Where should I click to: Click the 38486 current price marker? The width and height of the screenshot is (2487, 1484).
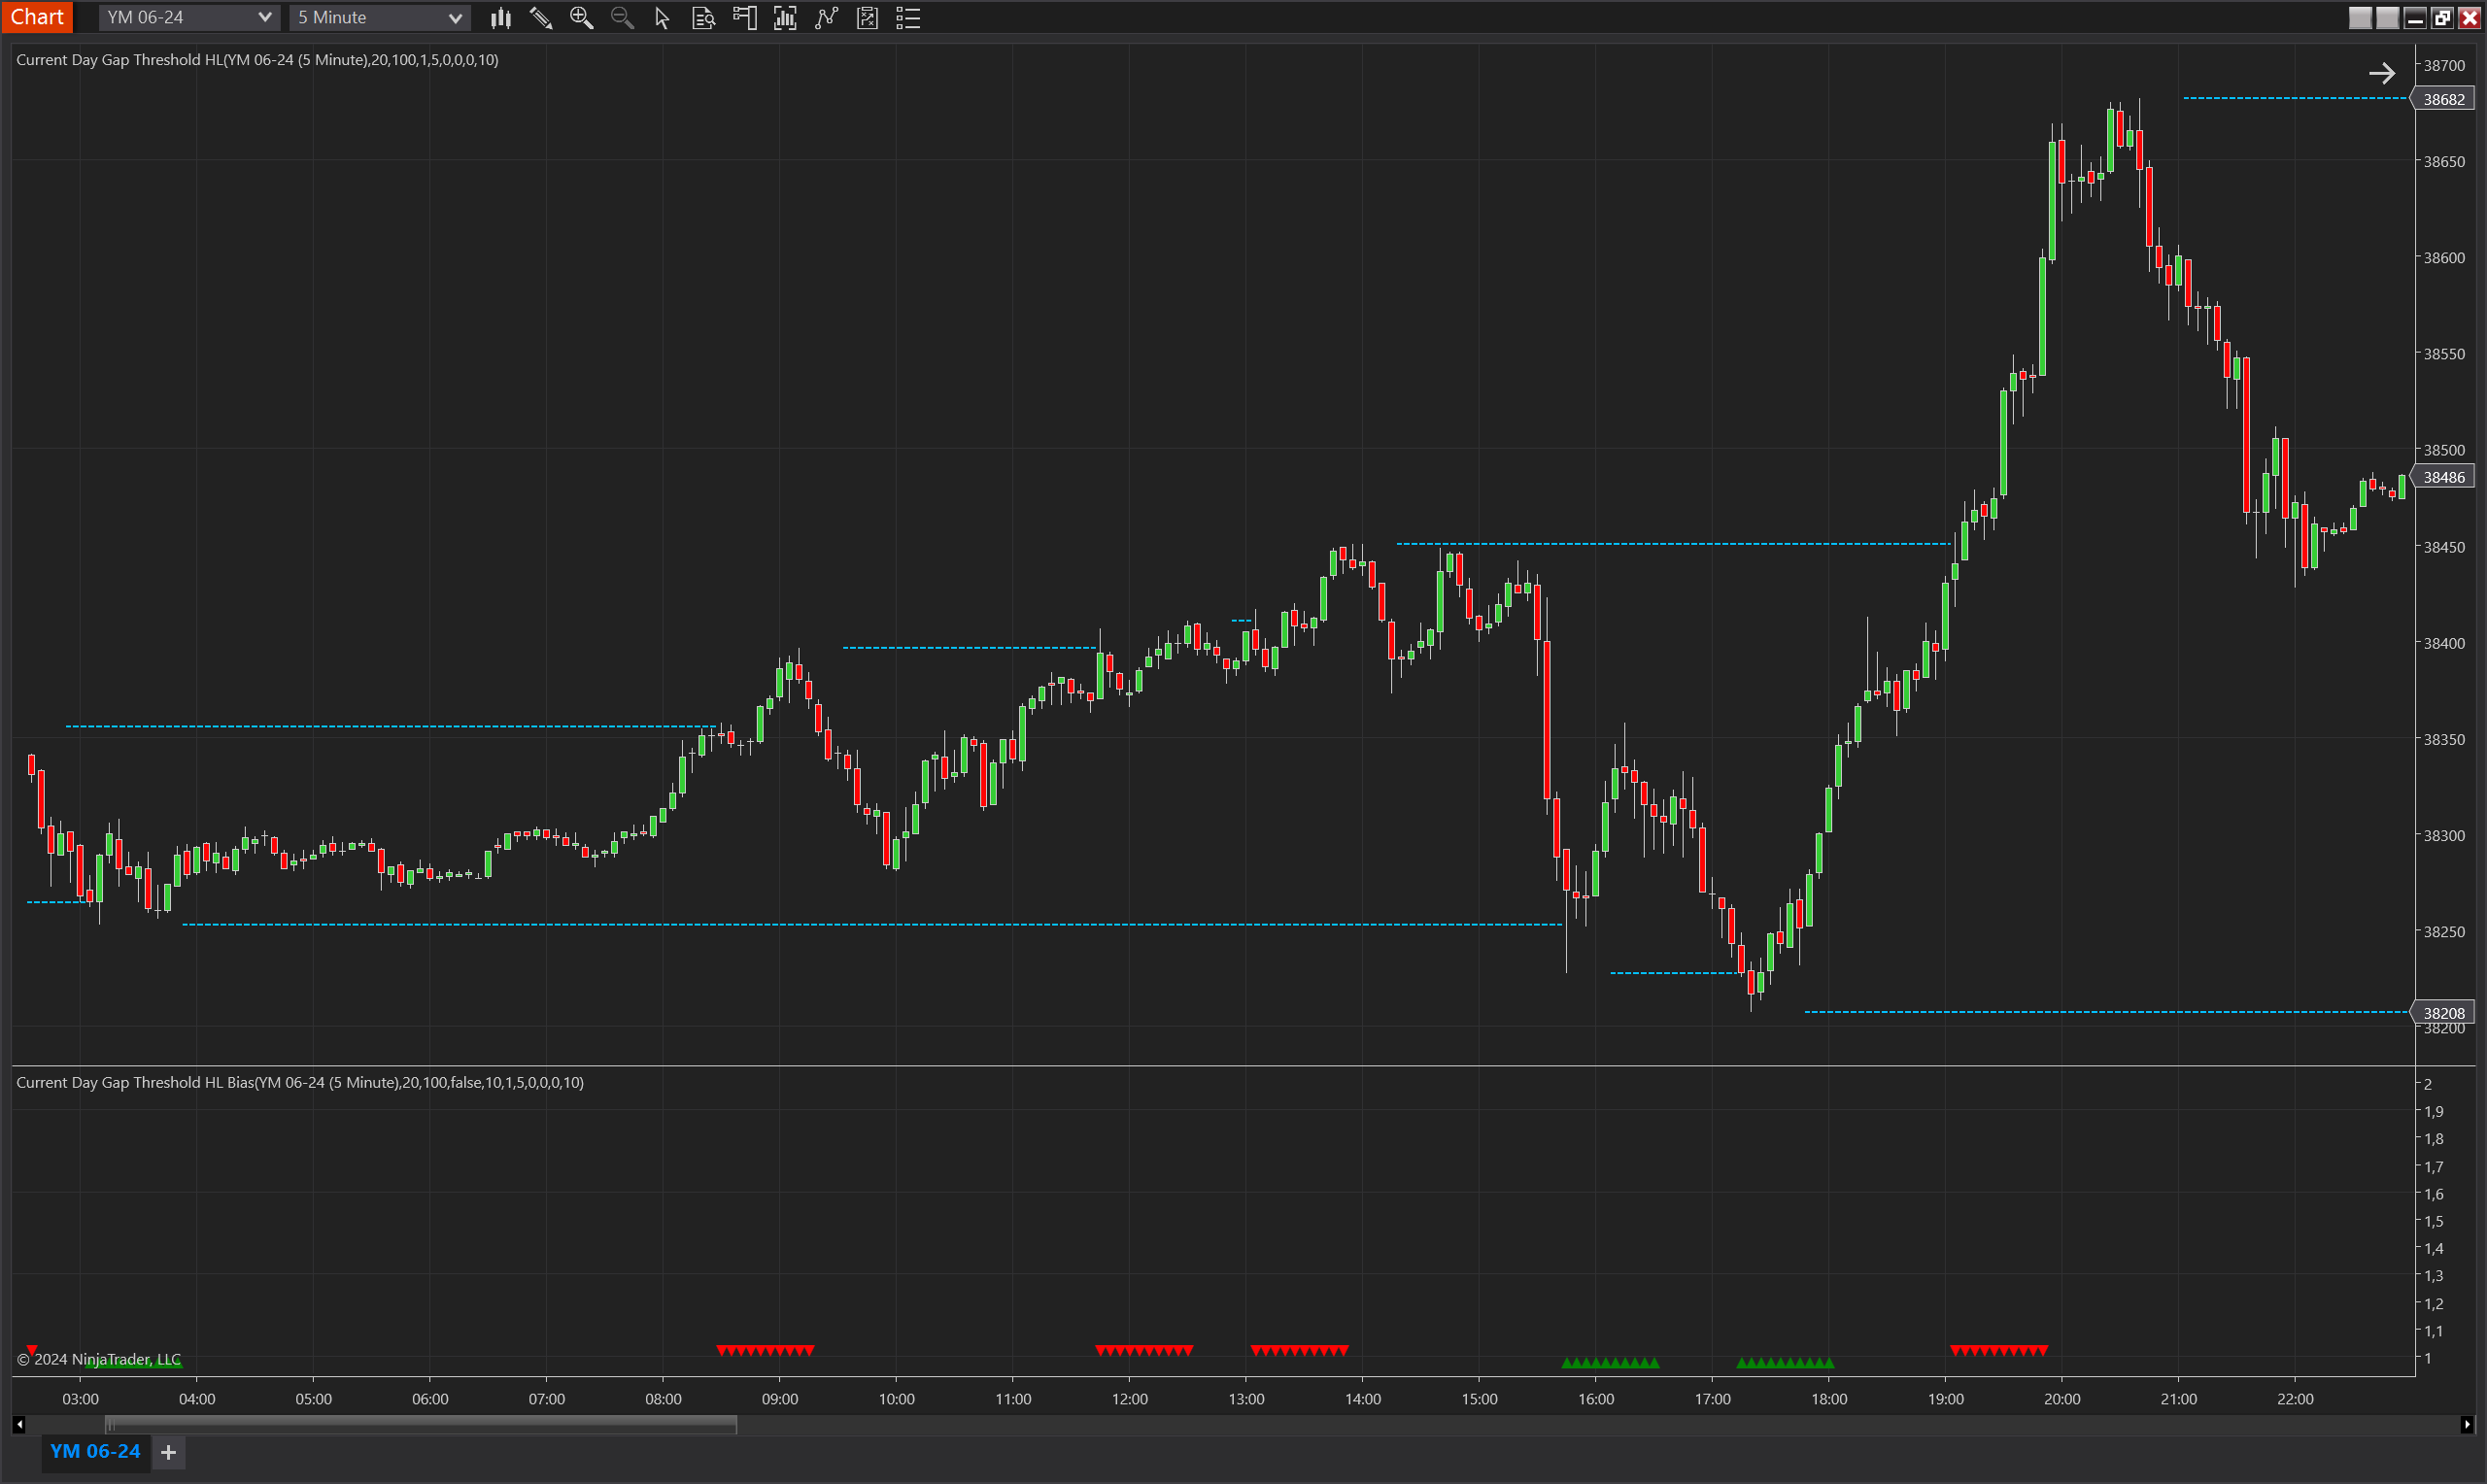coord(2443,477)
